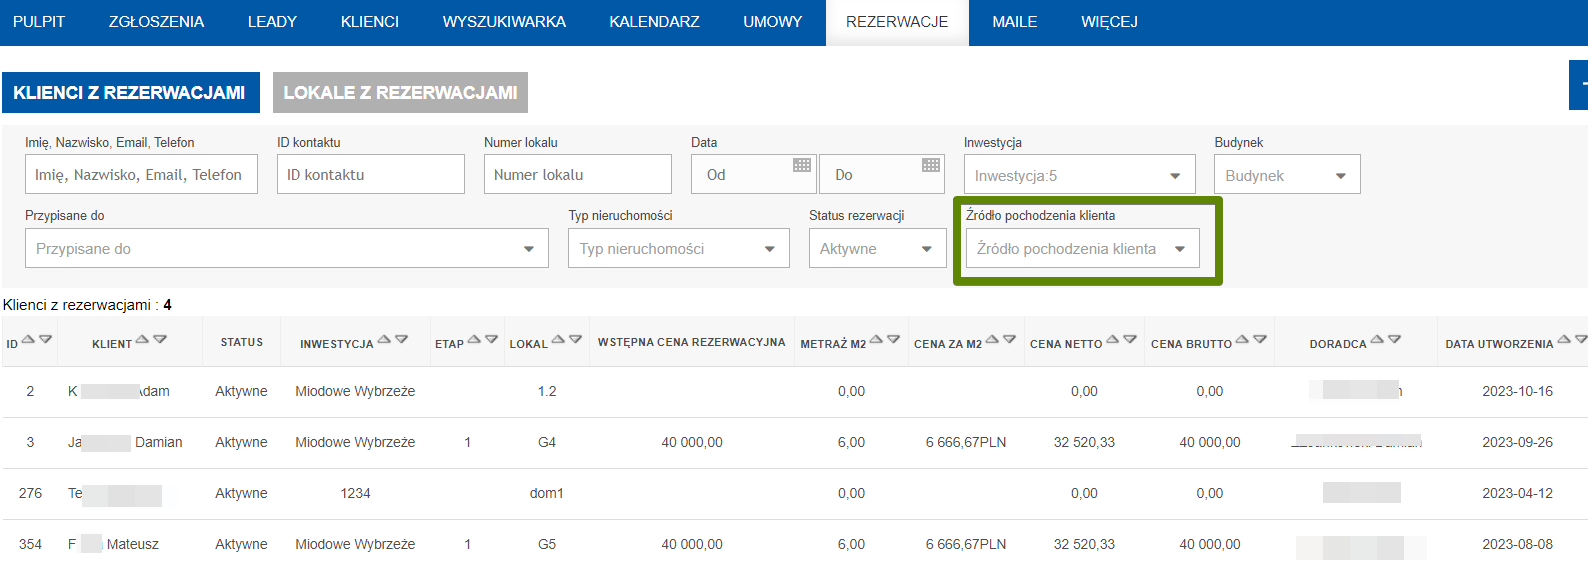Switch to LOKALE Z REZERWACJAMI view

click(x=400, y=92)
